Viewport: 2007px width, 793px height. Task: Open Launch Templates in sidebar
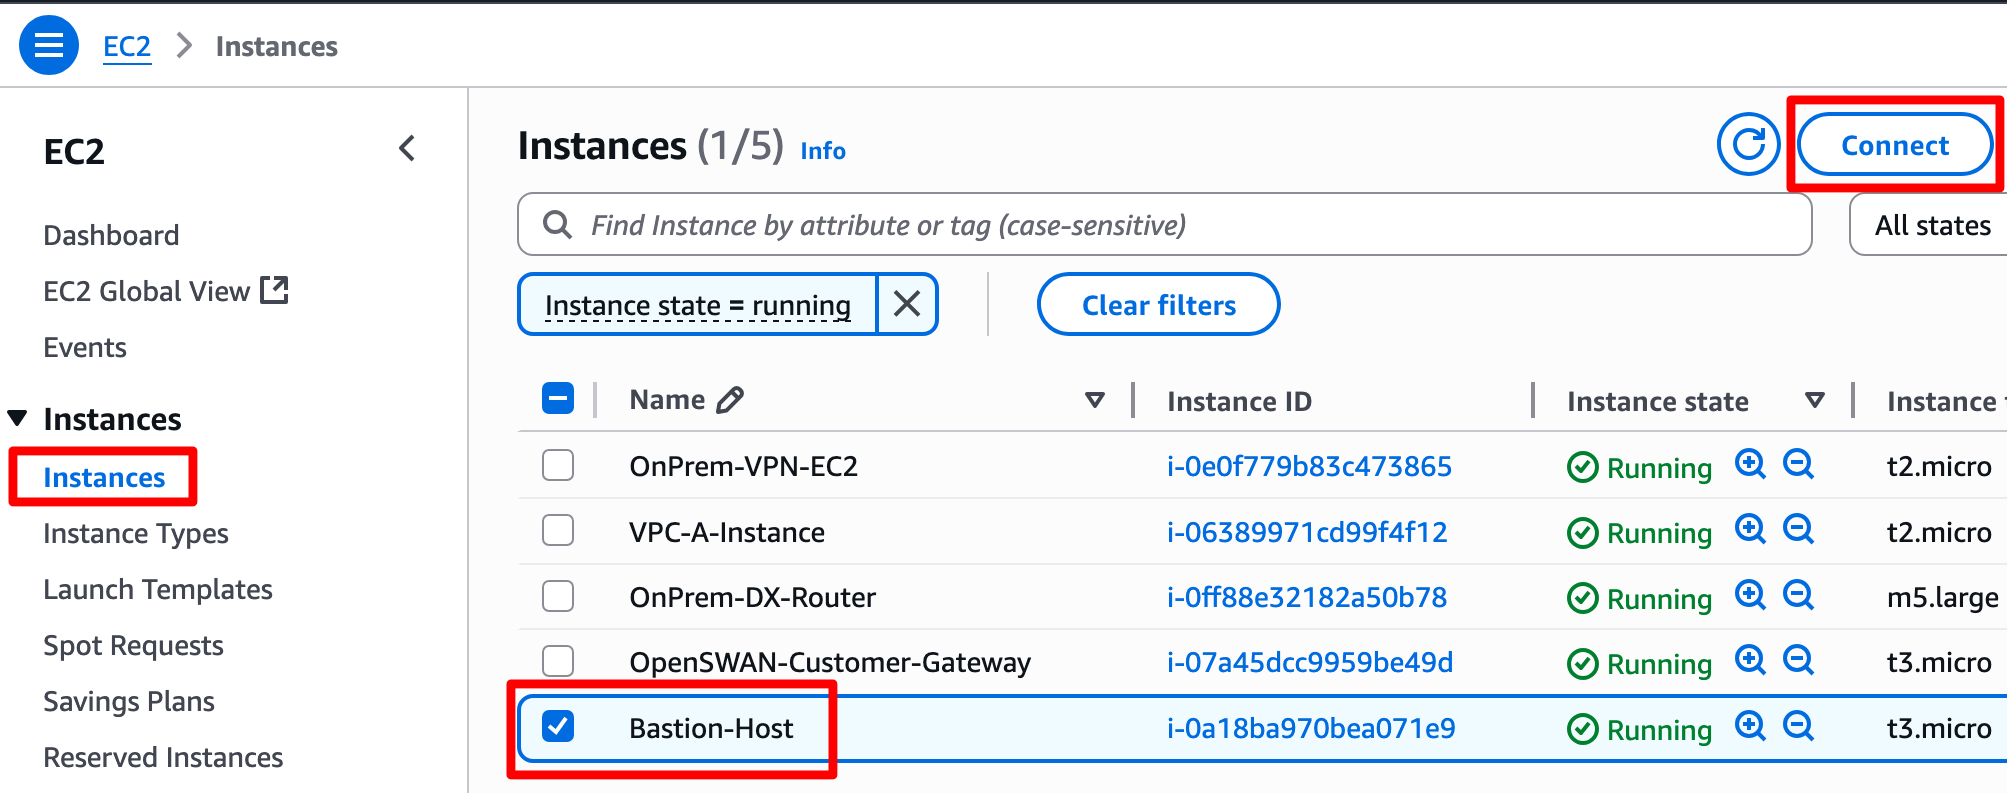pyautogui.click(x=158, y=590)
